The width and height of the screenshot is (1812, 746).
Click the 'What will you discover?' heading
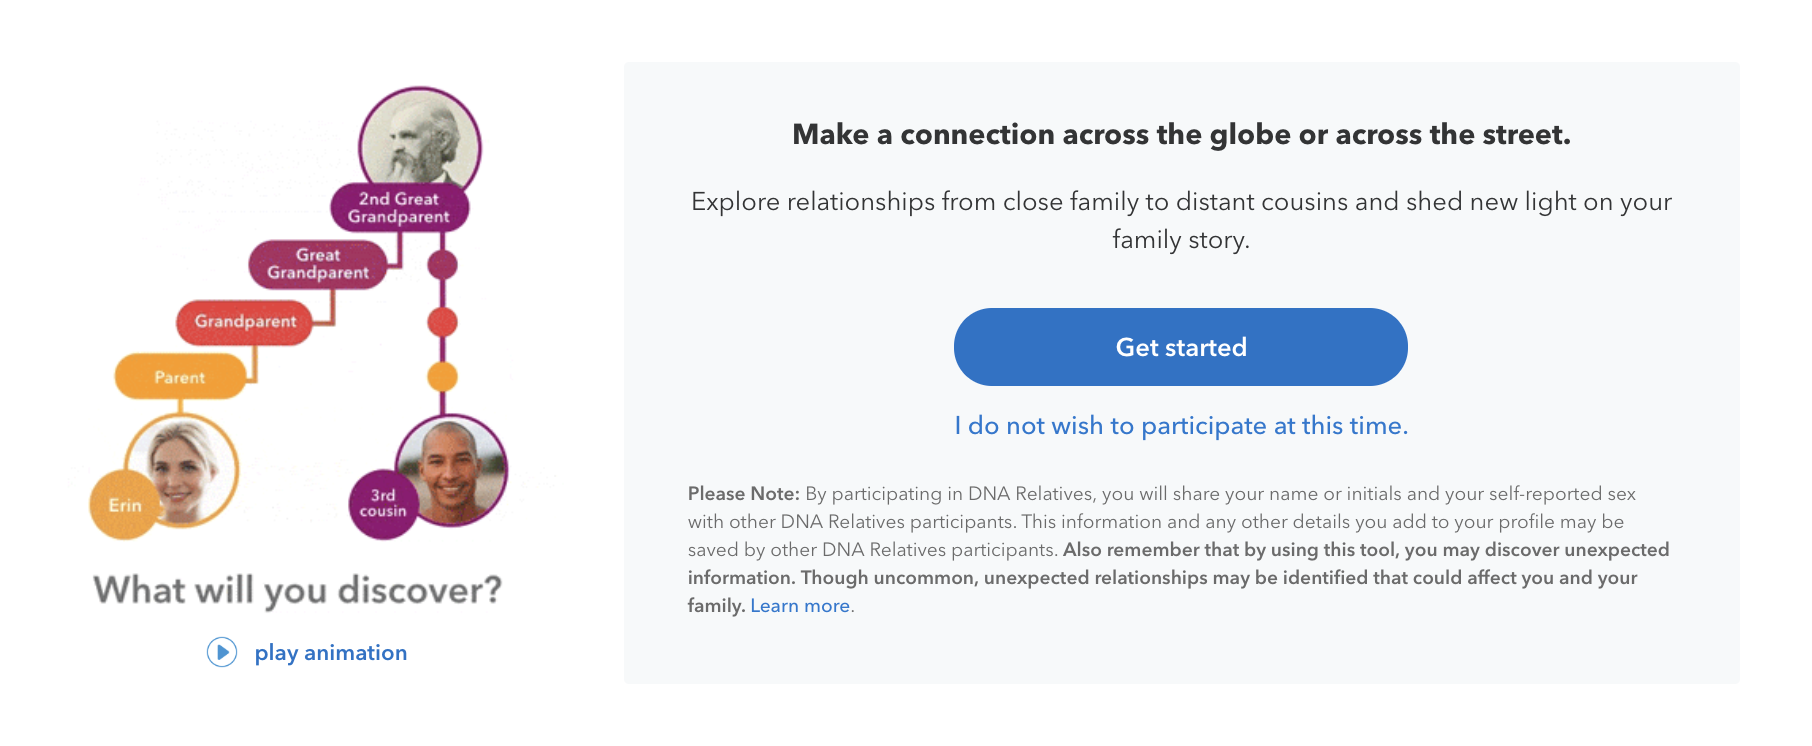(298, 590)
